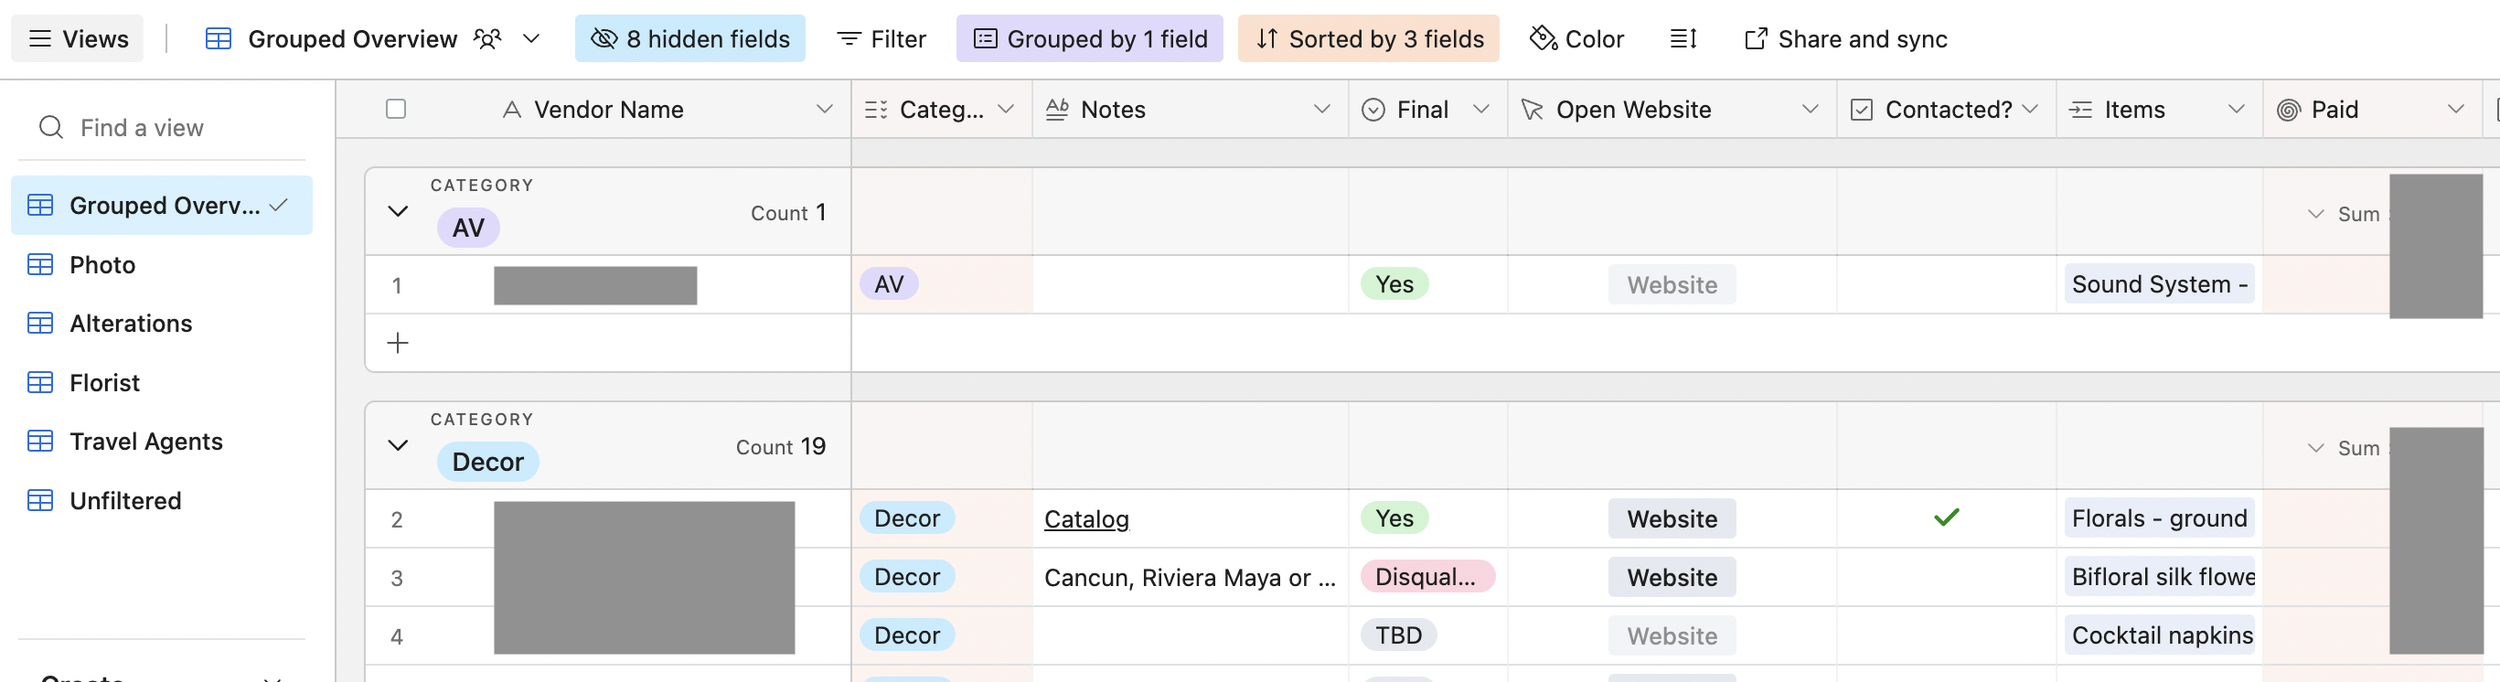Toggle Contacted checkmark in row 2

(1946, 518)
